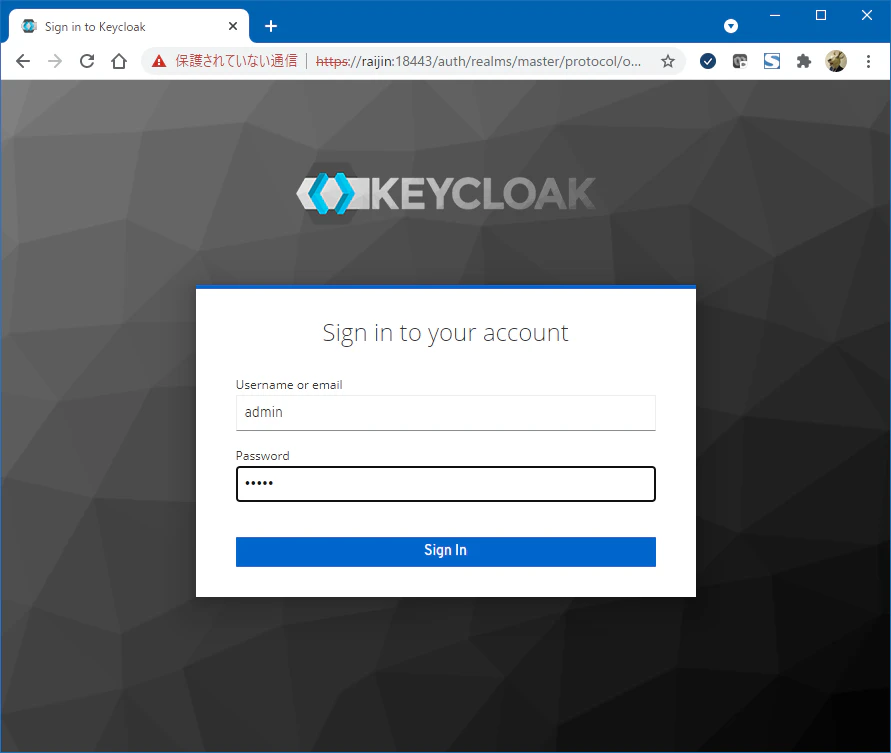Close the Keycloak browser tab
Image resolution: width=891 pixels, height=753 pixels.
click(233, 26)
